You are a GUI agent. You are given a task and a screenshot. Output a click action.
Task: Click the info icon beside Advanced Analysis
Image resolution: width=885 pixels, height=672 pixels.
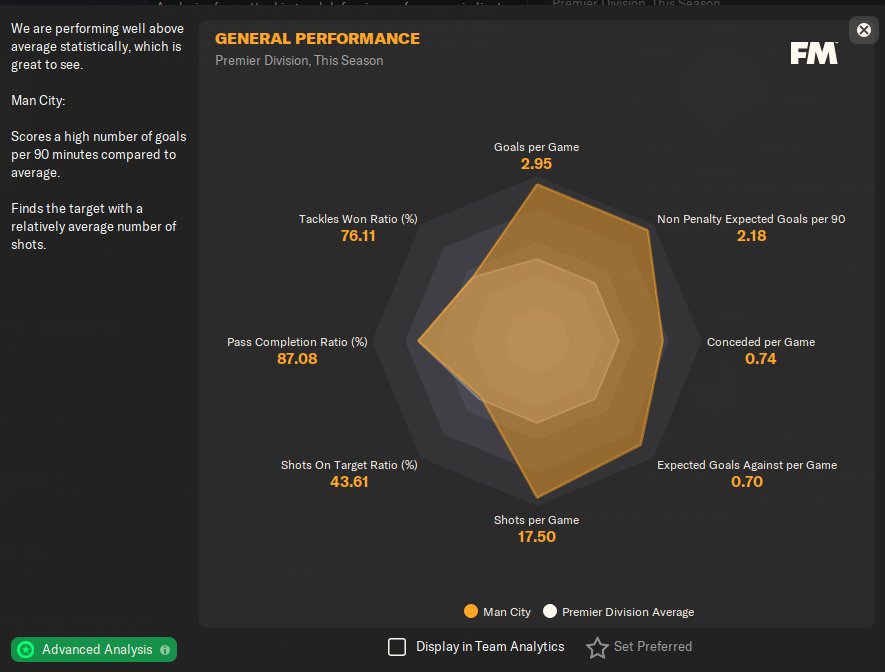(x=165, y=650)
